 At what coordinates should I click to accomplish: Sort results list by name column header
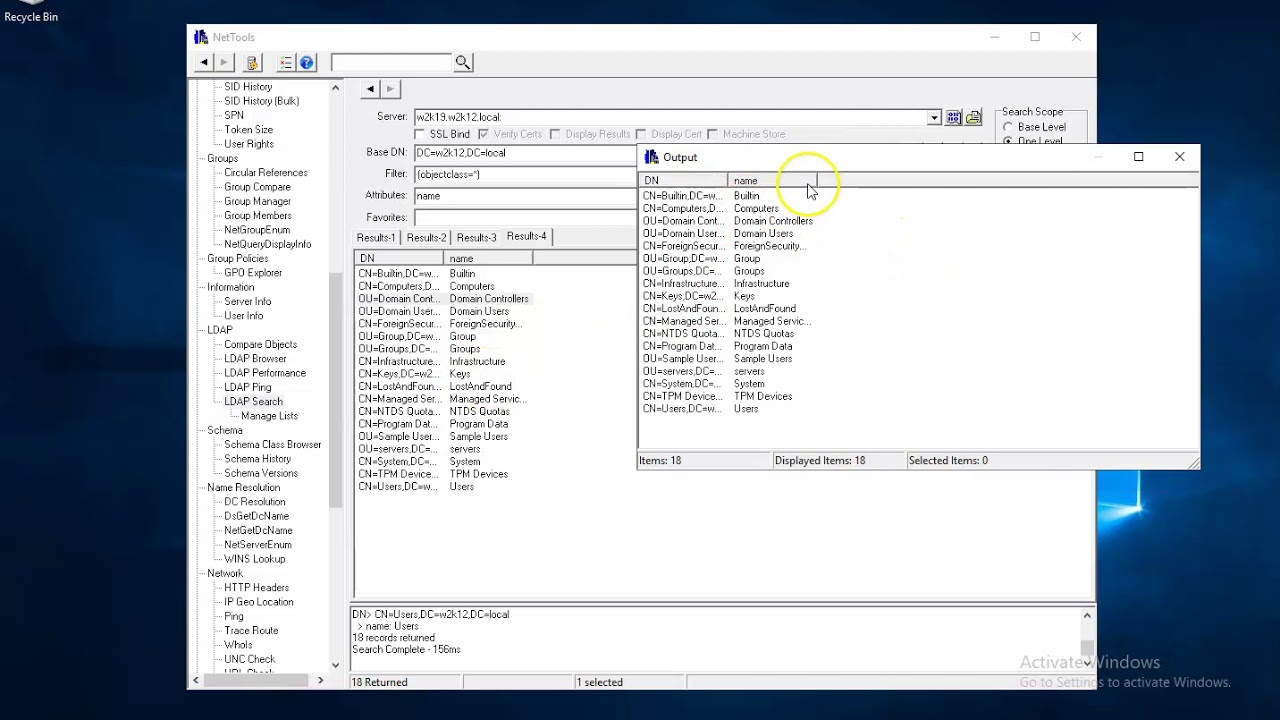pyautogui.click(x=488, y=259)
